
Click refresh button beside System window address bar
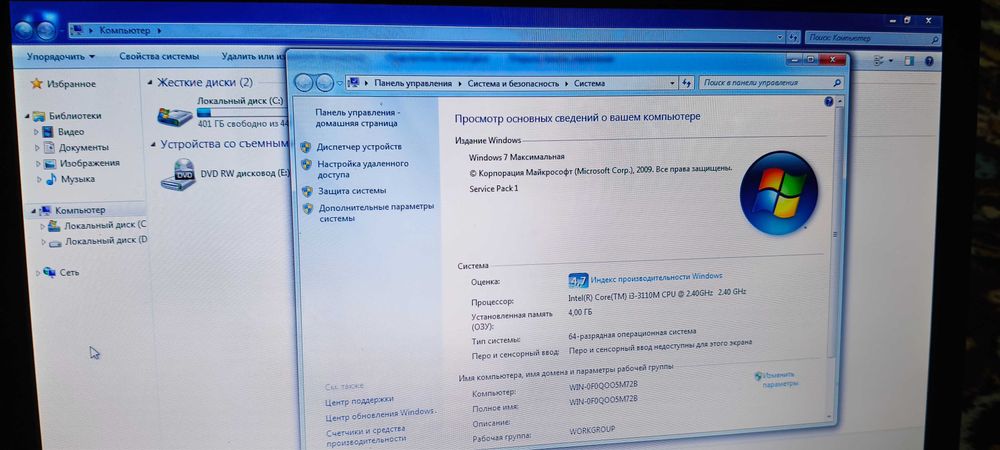tap(687, 83)
